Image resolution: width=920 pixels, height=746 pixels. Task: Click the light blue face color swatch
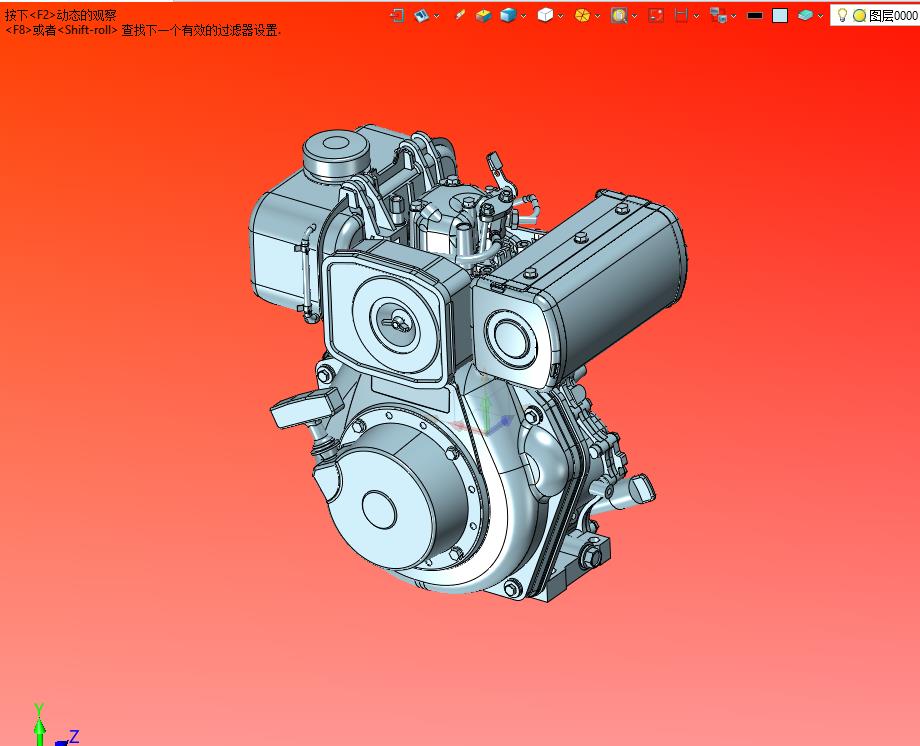(780, 16)
